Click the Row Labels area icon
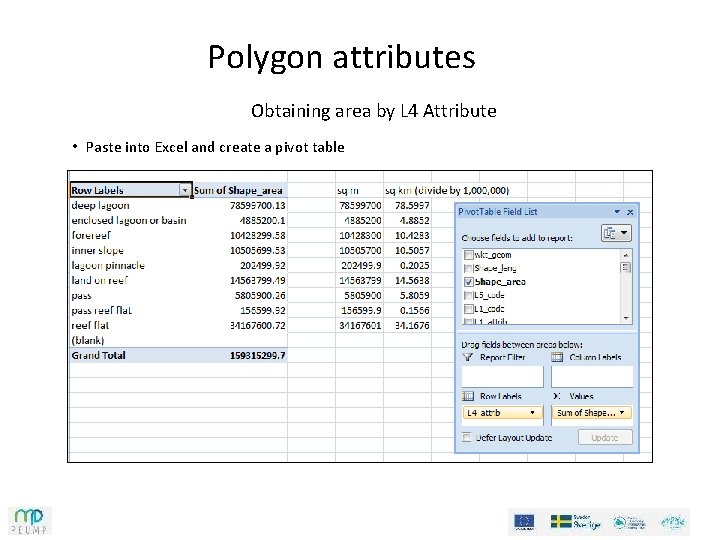 pyautogui.click(x=468, y=396)
